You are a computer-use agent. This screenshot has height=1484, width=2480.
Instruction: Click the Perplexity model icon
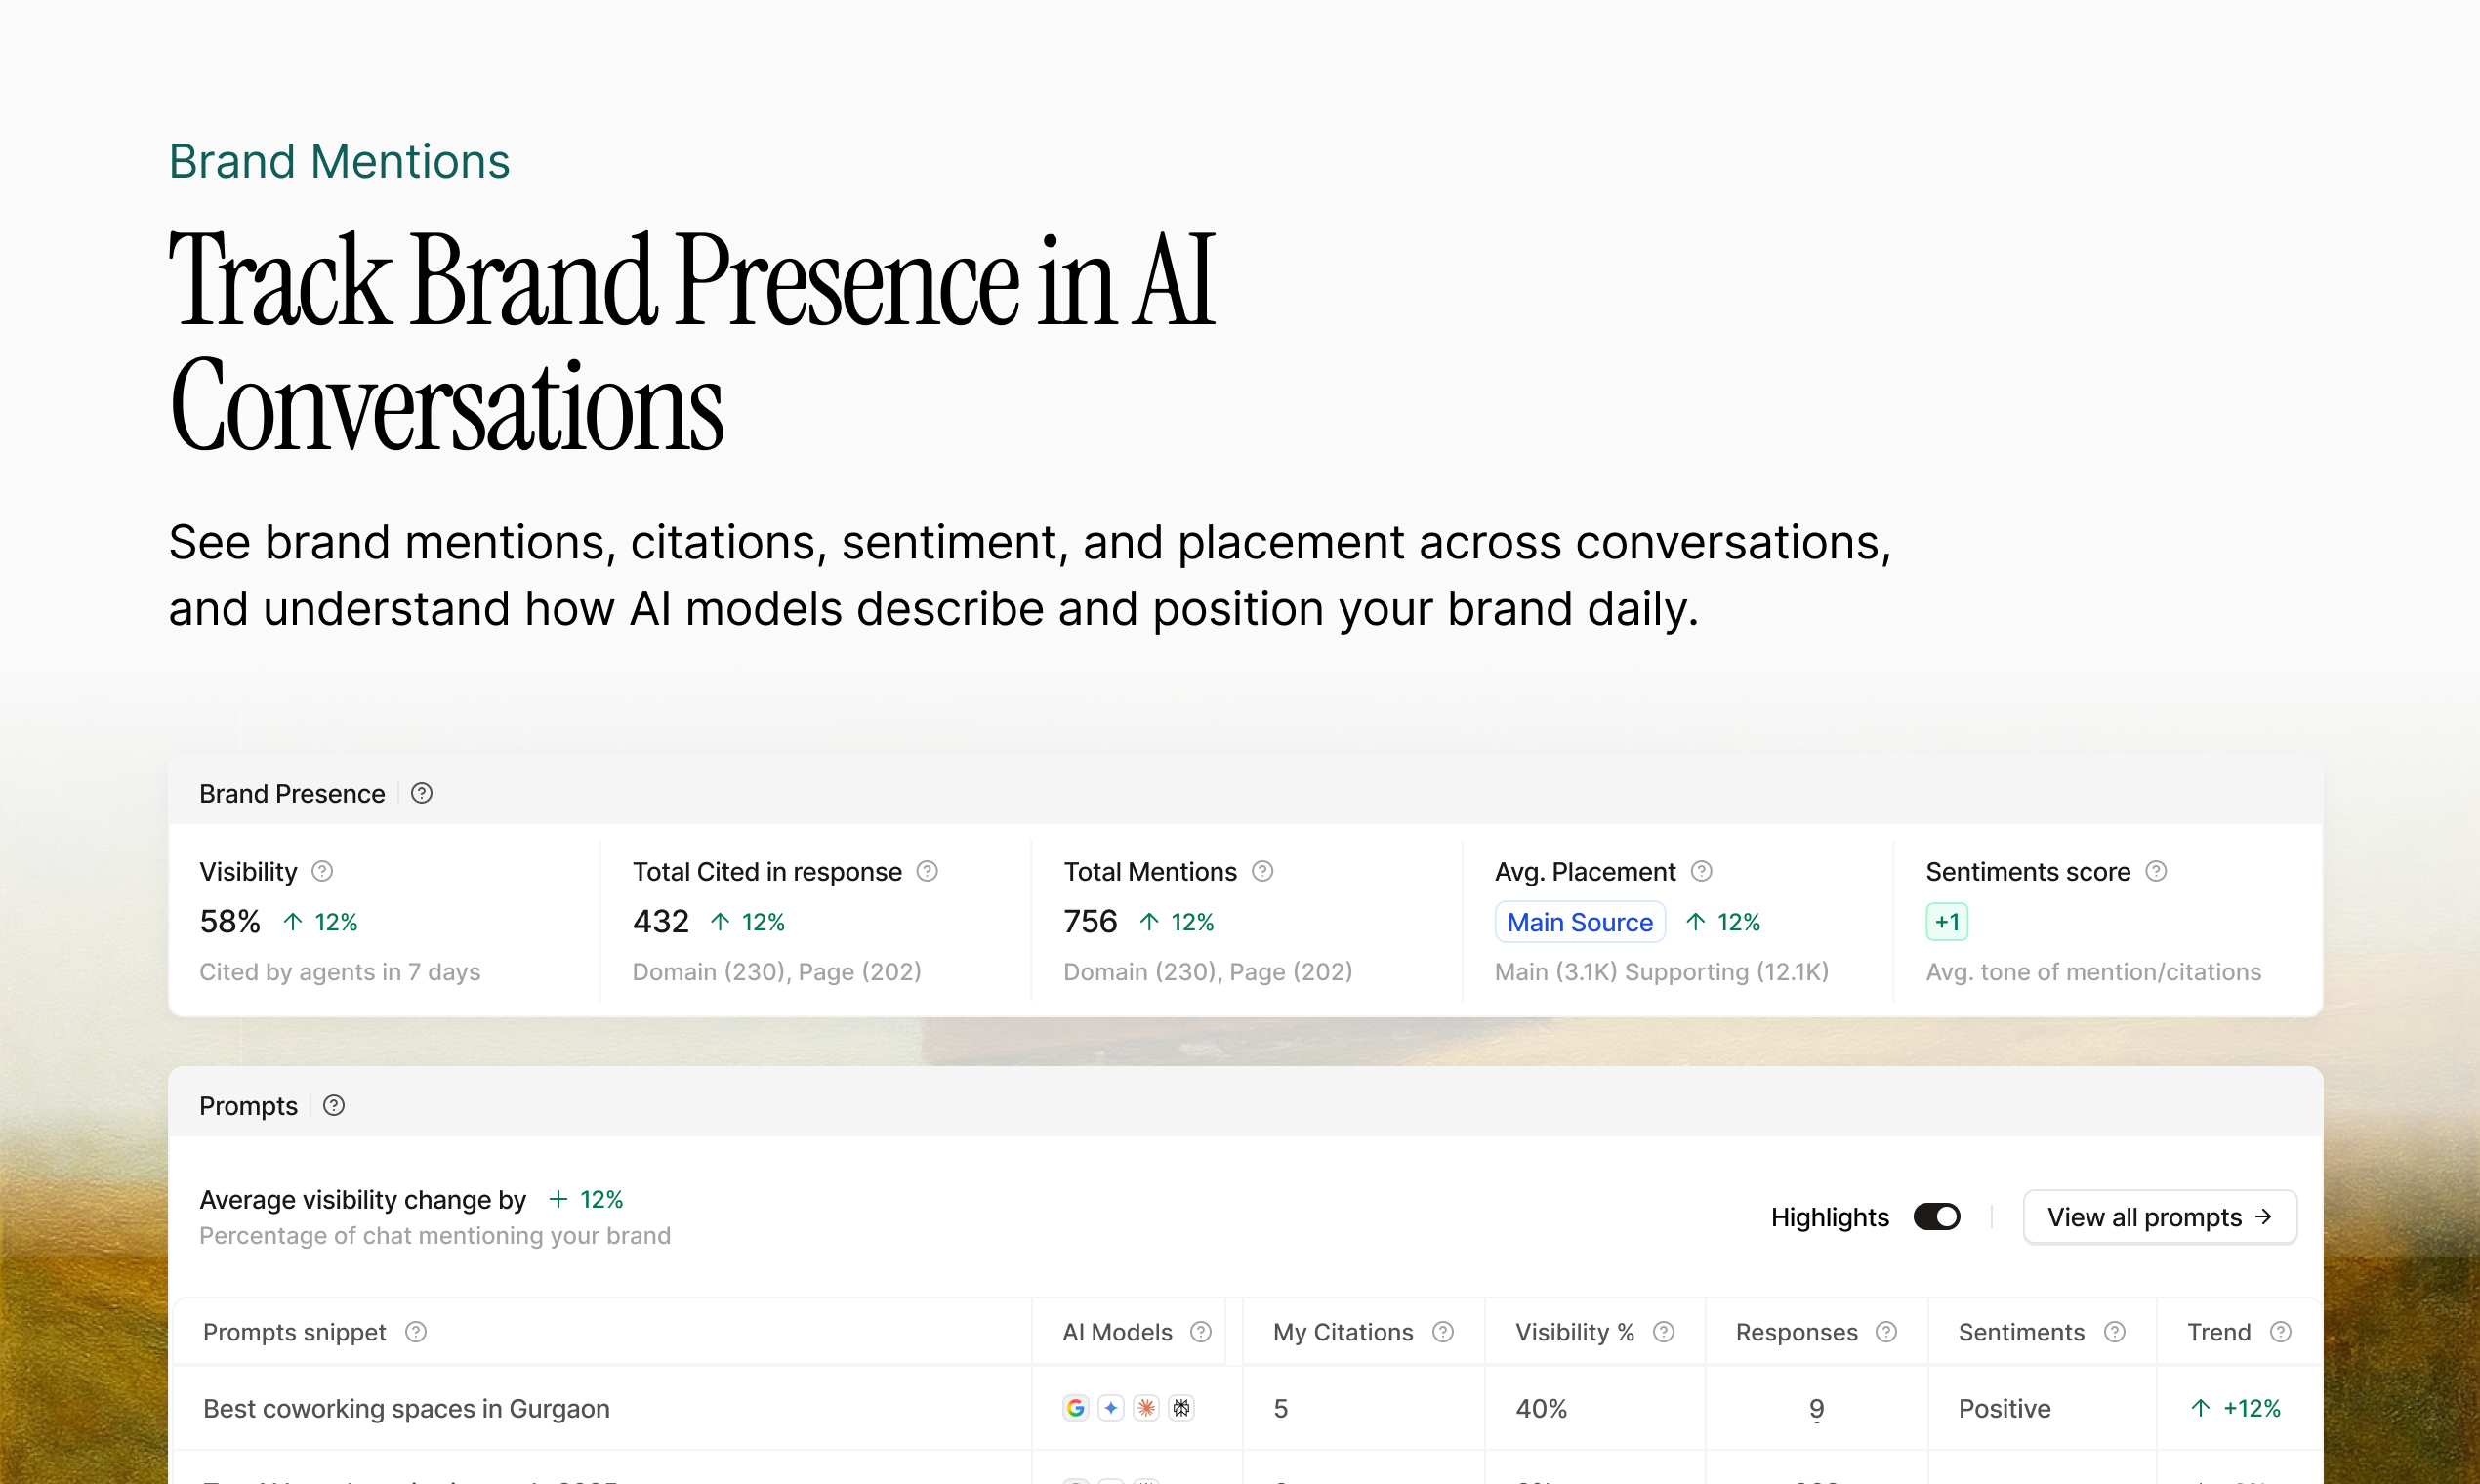click(x=1181, y=1408)
